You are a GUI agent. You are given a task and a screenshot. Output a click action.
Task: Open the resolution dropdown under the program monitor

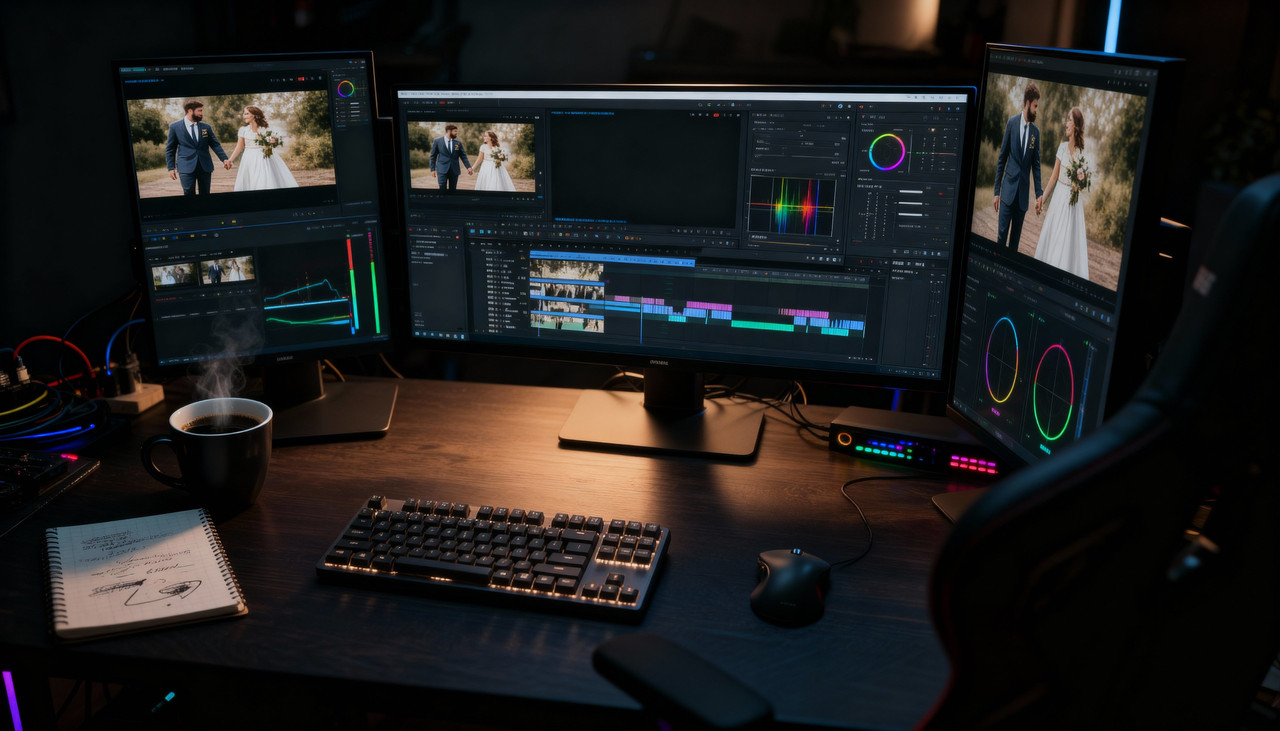click(x=726, y=231)
